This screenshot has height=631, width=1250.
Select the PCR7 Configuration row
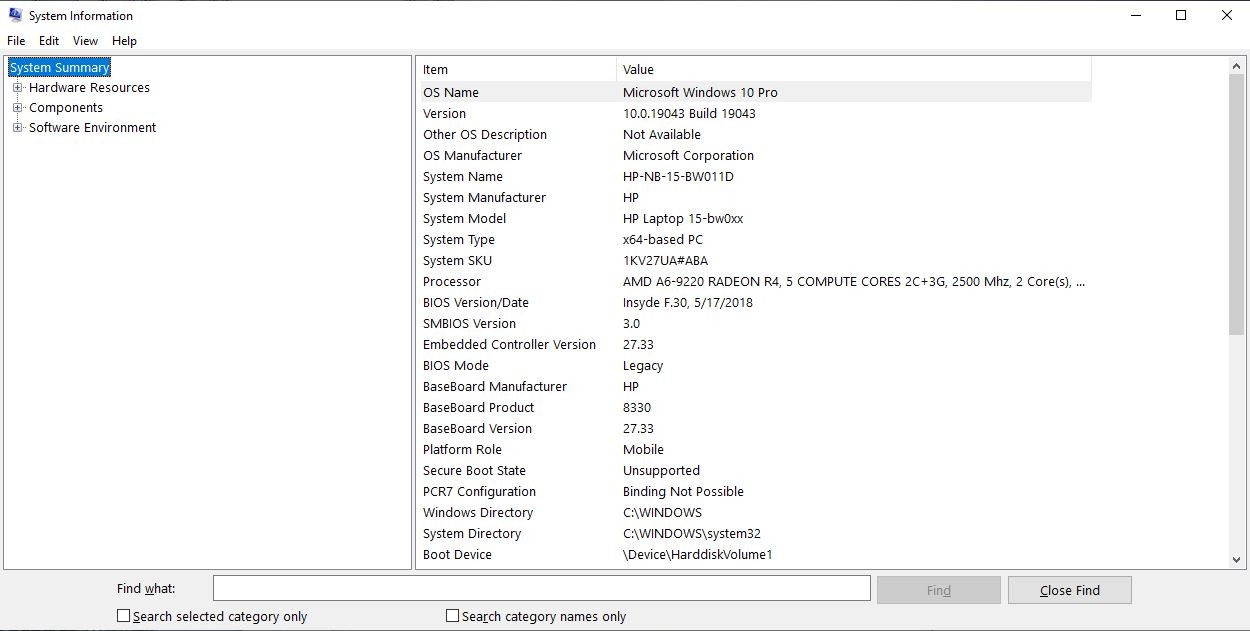point(754,491)
